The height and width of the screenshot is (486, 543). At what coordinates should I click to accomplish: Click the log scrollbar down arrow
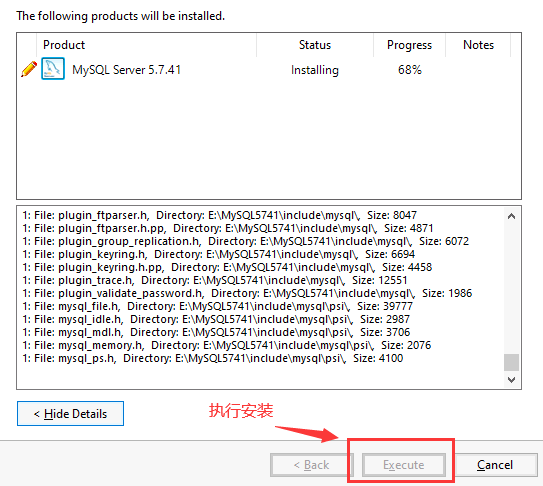(511, 380)
